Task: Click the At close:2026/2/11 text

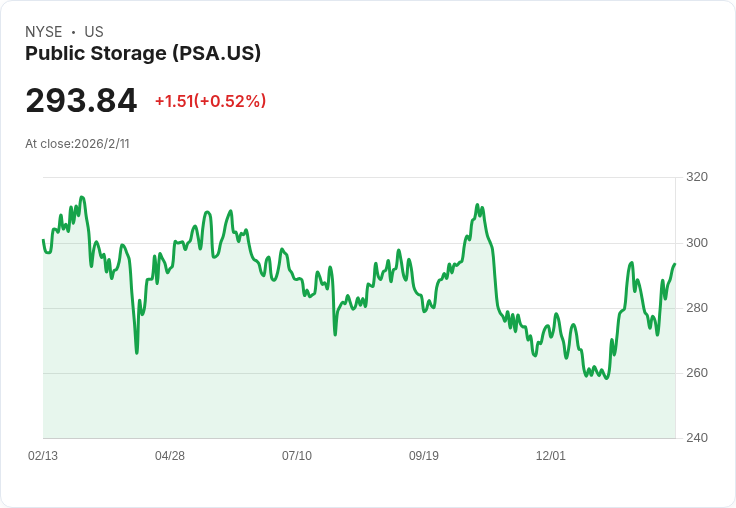Action: 77,144
